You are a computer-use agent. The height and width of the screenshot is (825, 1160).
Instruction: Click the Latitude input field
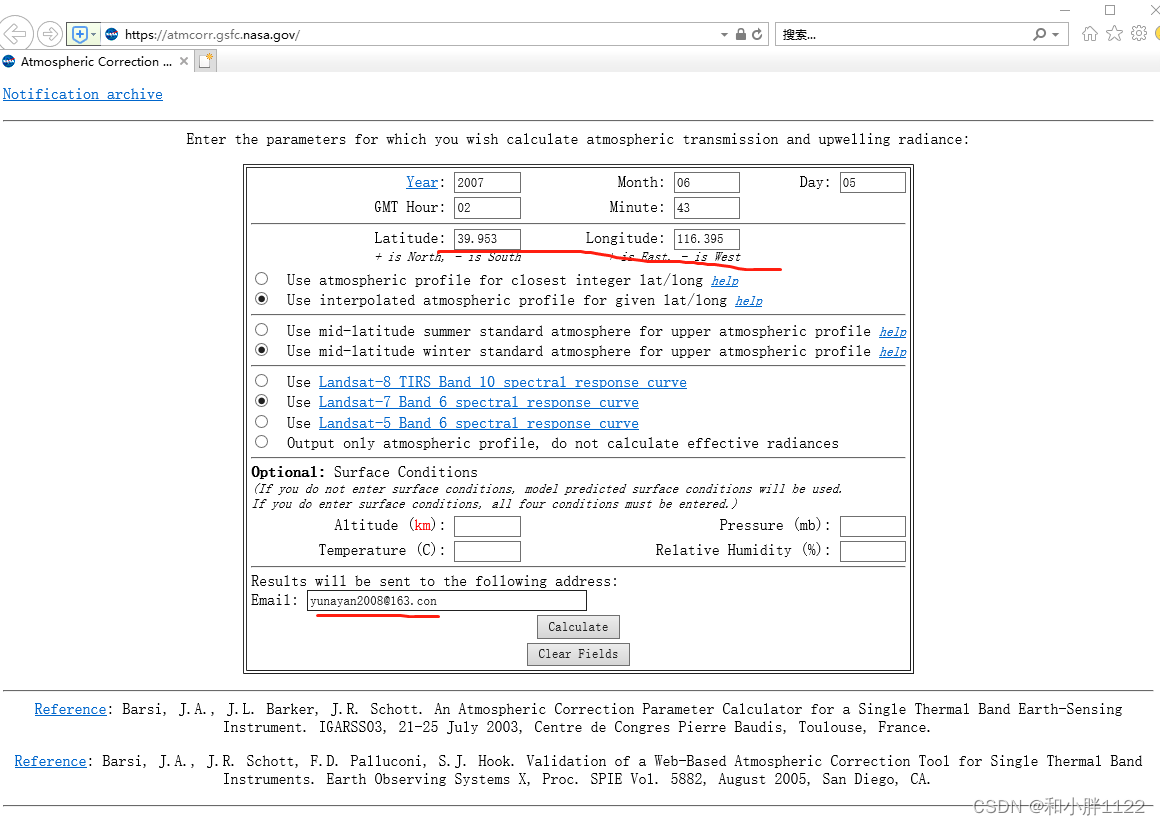(x=488, y=239)
